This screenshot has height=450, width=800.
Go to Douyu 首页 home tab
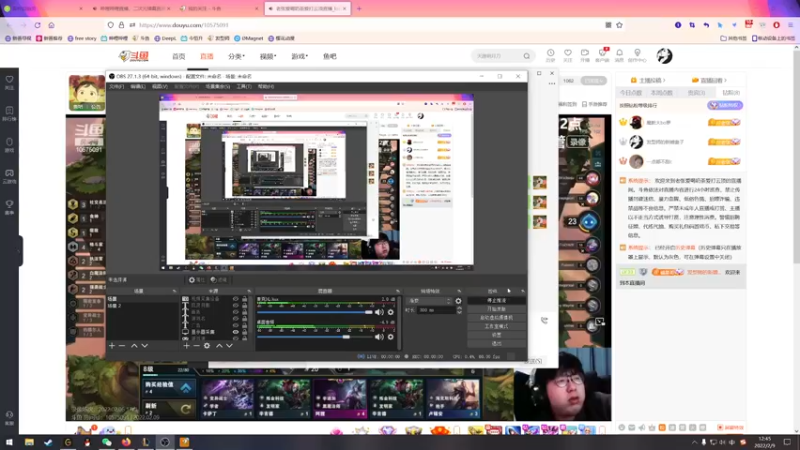tap(179, 57)
